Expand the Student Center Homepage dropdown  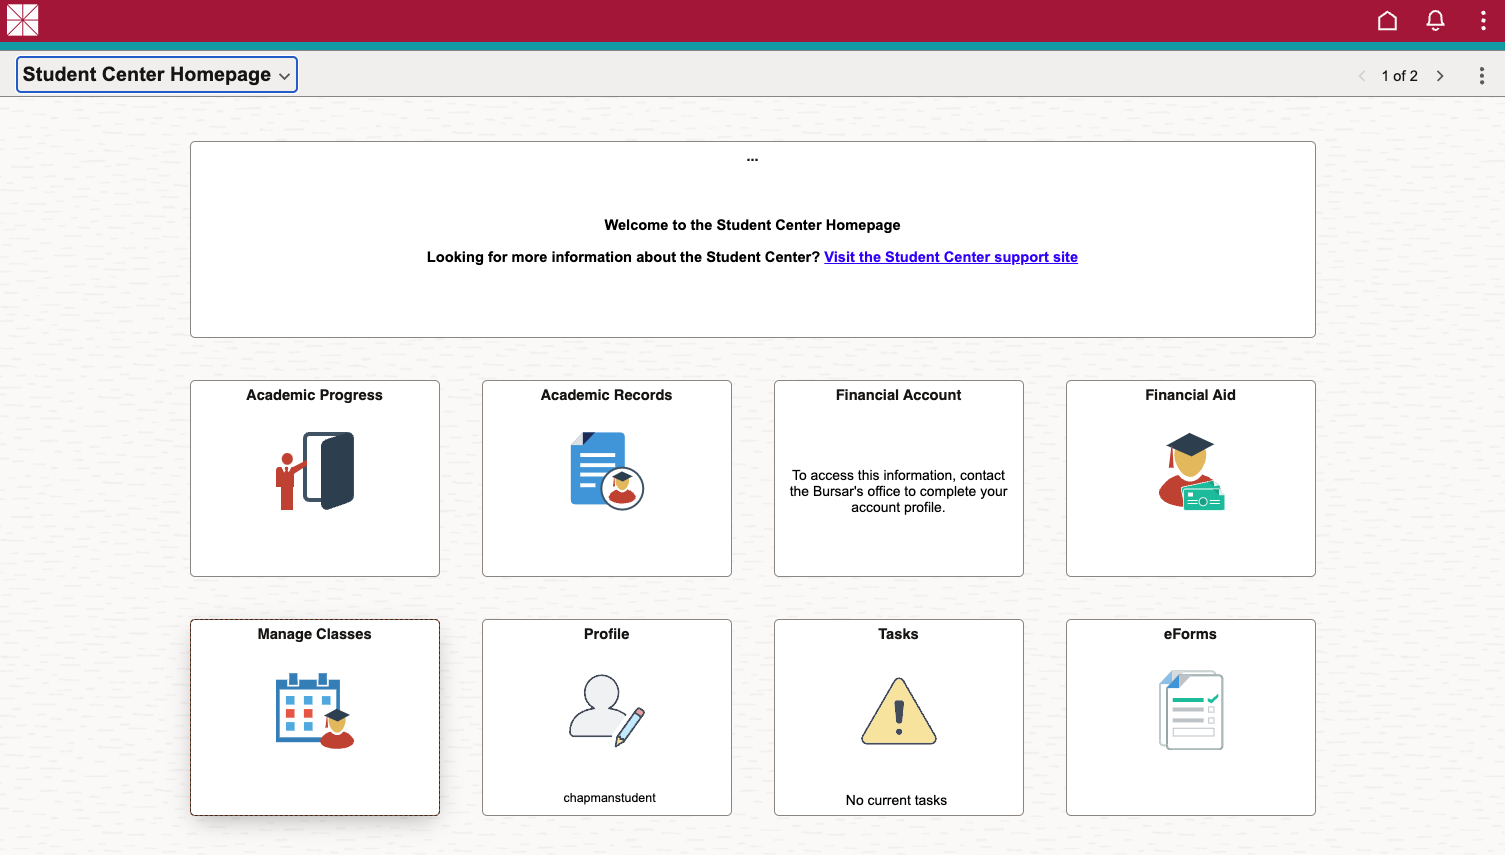[157, 75]
